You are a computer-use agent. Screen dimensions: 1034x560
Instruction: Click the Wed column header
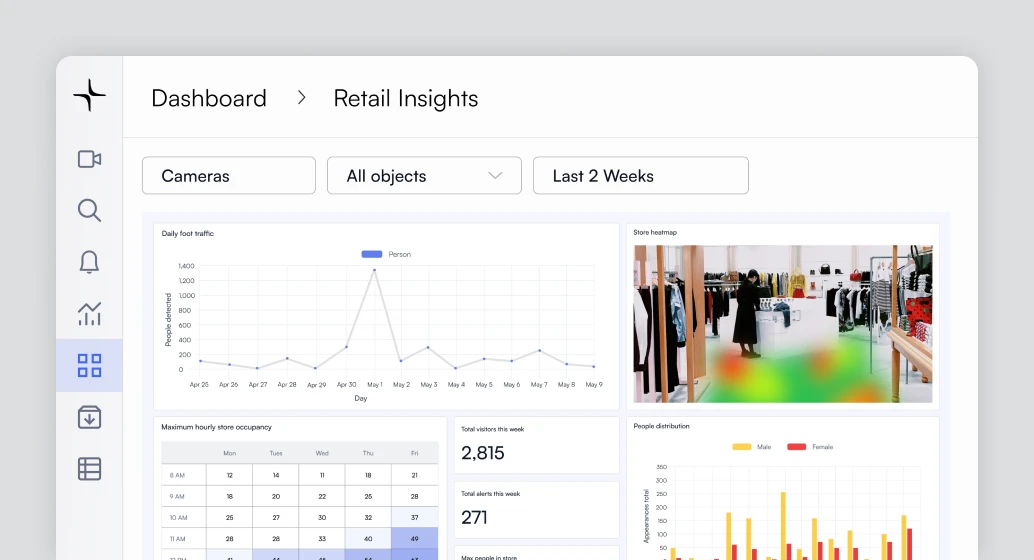coord(322,453)
